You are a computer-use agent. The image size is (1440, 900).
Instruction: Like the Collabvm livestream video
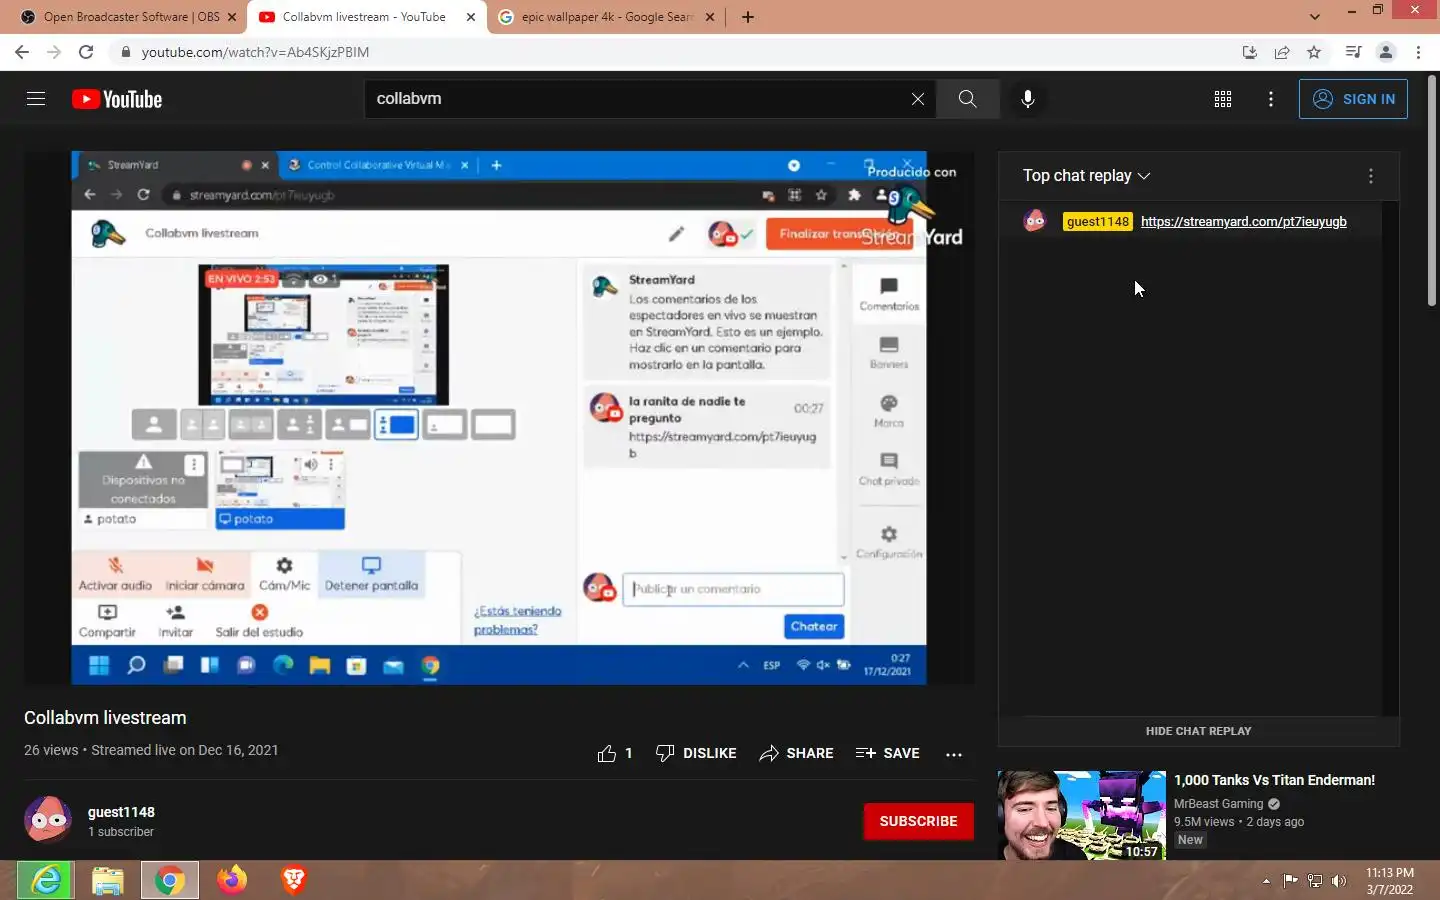tap(614, 754)
